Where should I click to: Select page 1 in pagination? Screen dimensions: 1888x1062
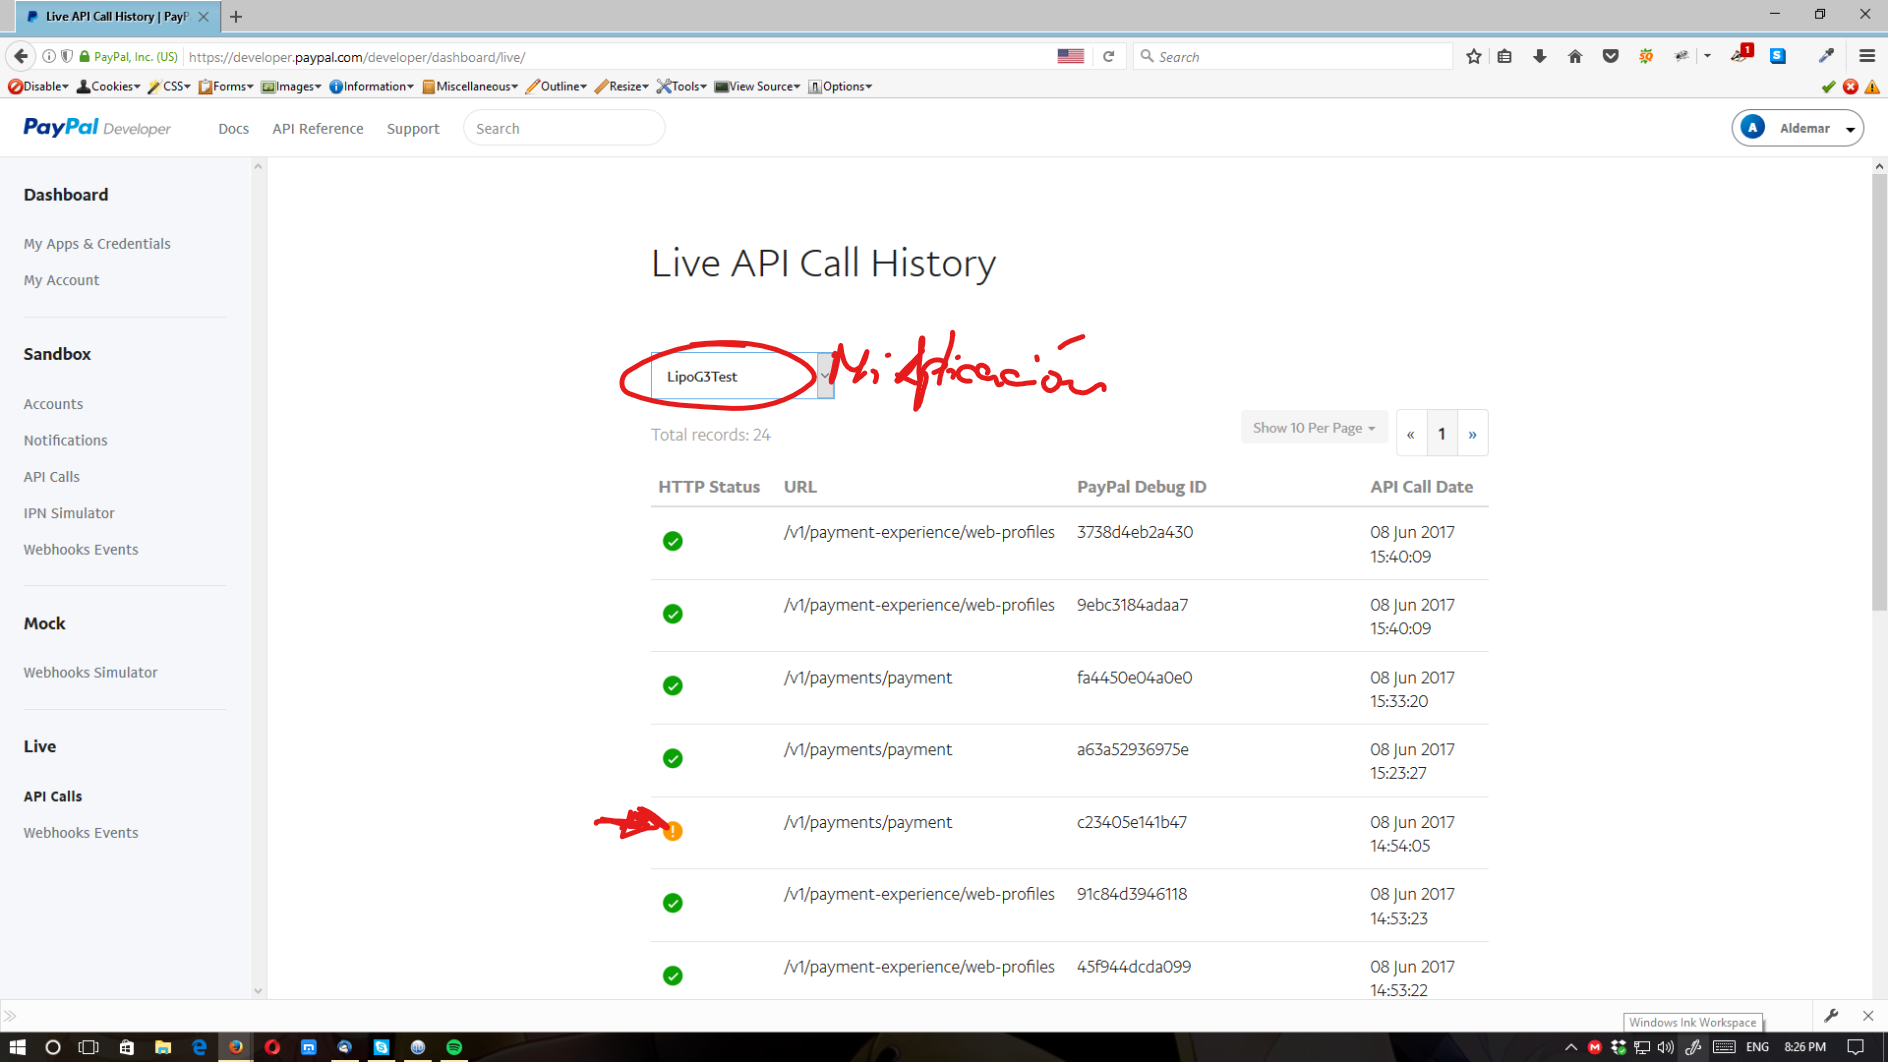[x=1442, y=434]
